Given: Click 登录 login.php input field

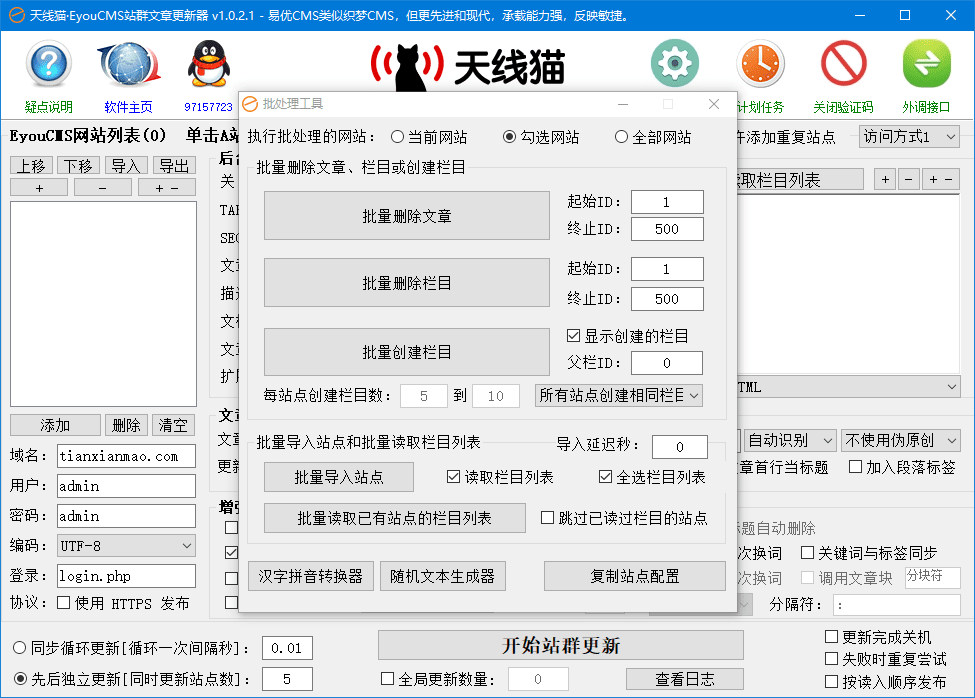Looking at the screenshot, I should [126, 576].
